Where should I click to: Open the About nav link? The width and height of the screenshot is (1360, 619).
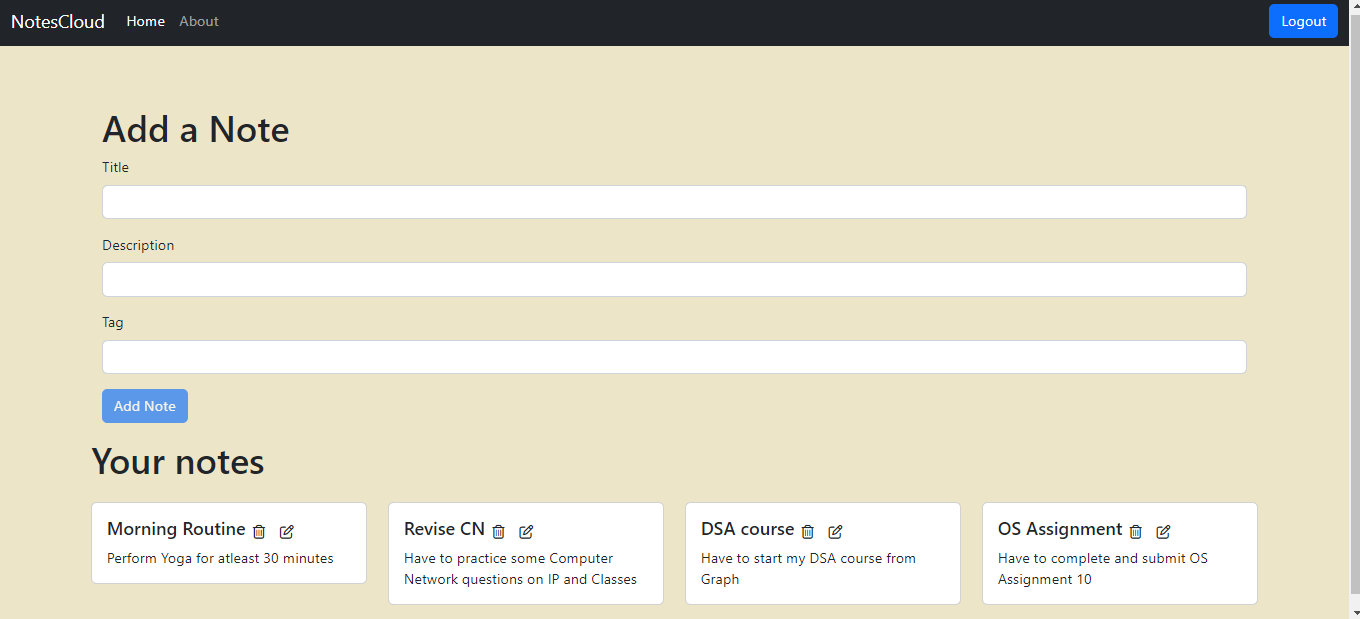tap(199, 21)
